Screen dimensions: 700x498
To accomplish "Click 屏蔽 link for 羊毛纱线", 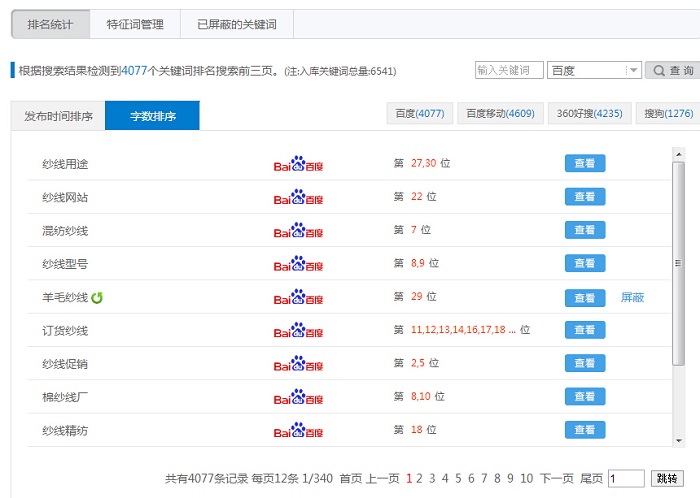I will [632, 297].
